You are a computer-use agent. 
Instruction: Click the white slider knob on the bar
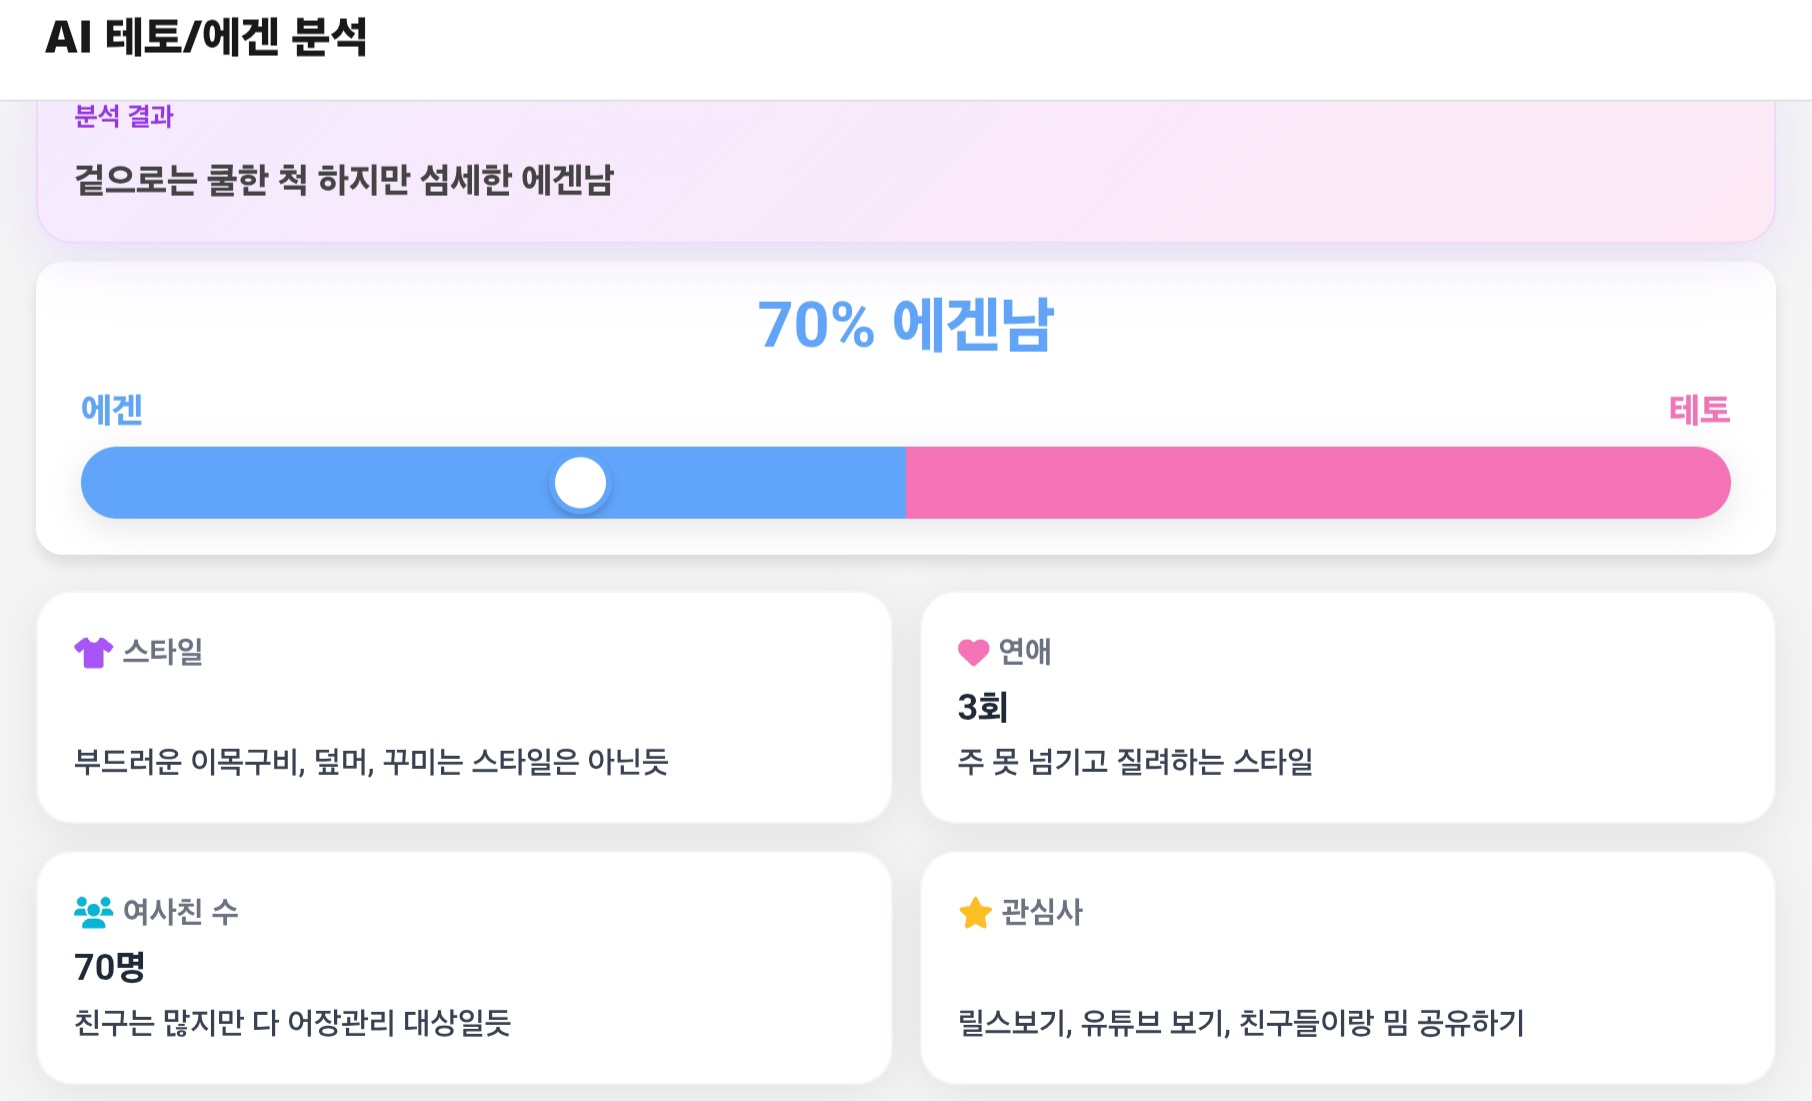pos(580,483)
